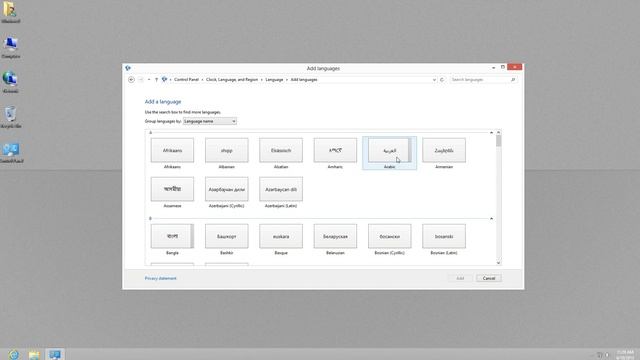This screenshot has height=360, width=640.
Task: Open the Computer desktop icon
Action: [11, 48]
